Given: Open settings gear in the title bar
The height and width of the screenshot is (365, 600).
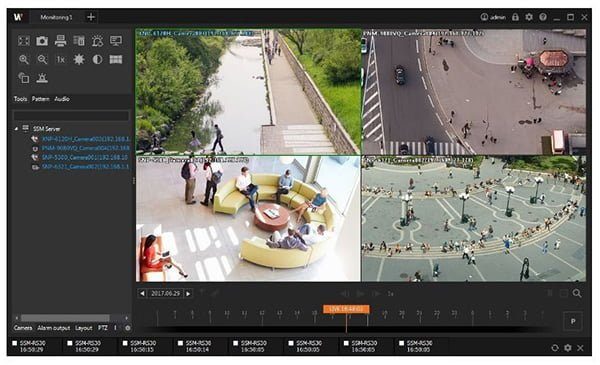Looking at the screenshot, I should click(529, 17).
